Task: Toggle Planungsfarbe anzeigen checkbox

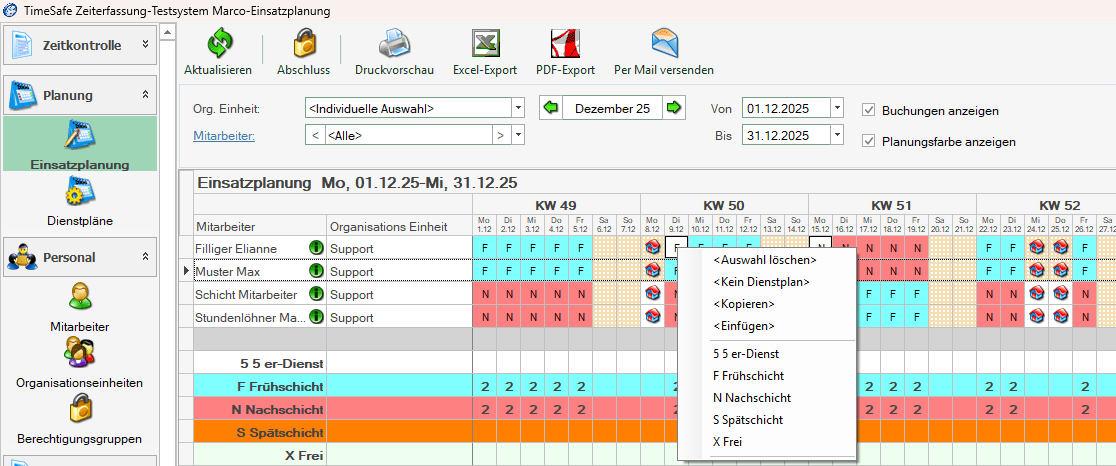Action: click(868, 141)
